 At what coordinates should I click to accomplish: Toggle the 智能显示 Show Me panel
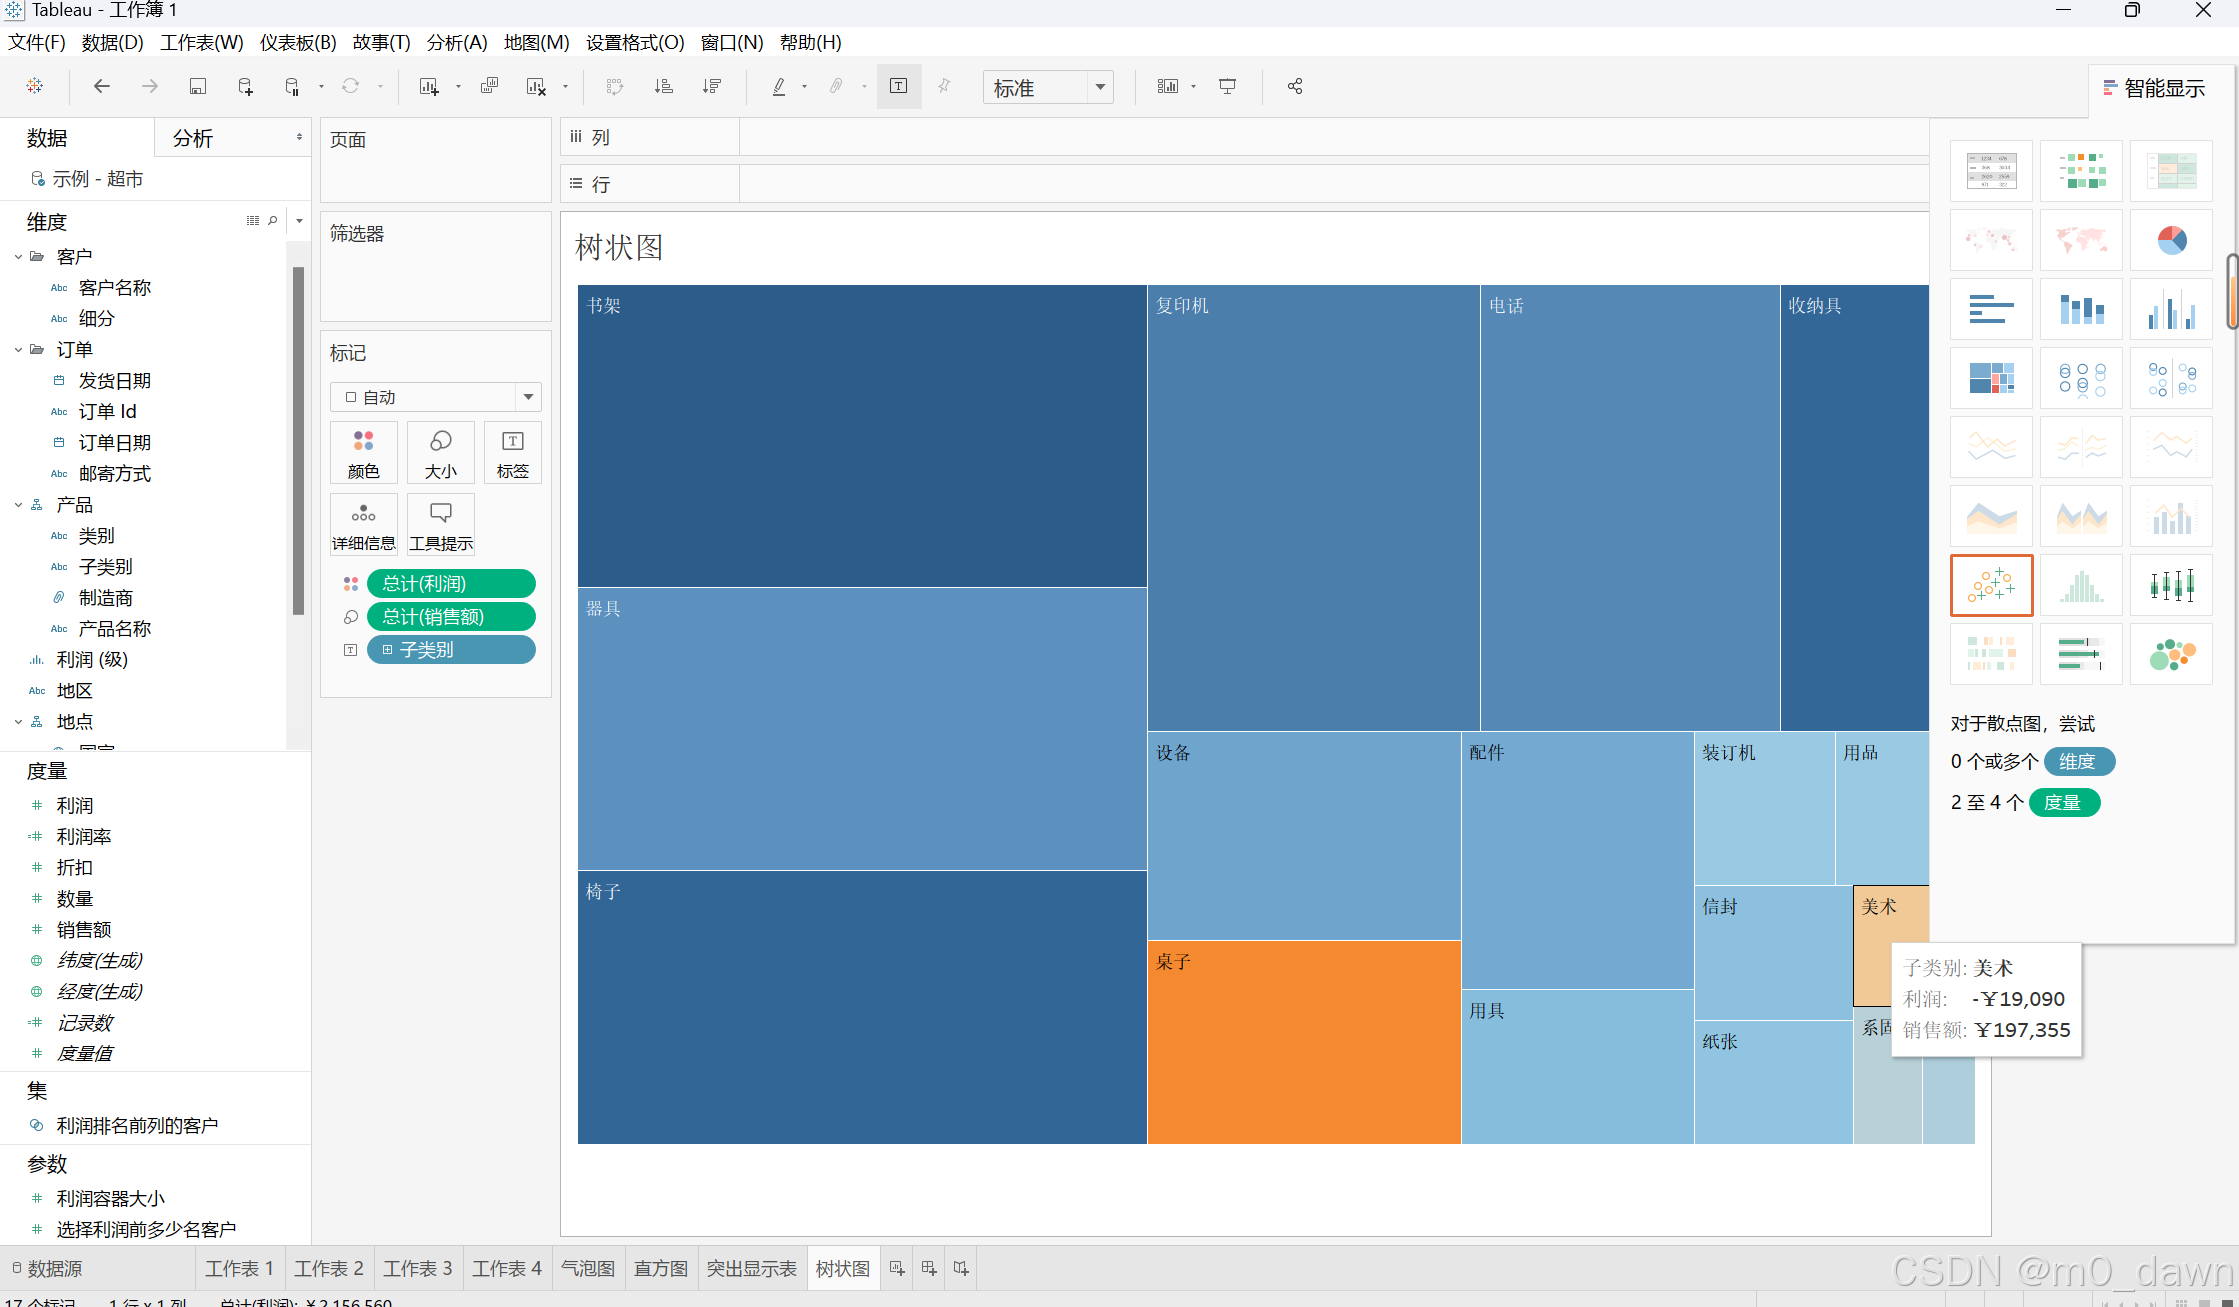[x=2154, y=89]
